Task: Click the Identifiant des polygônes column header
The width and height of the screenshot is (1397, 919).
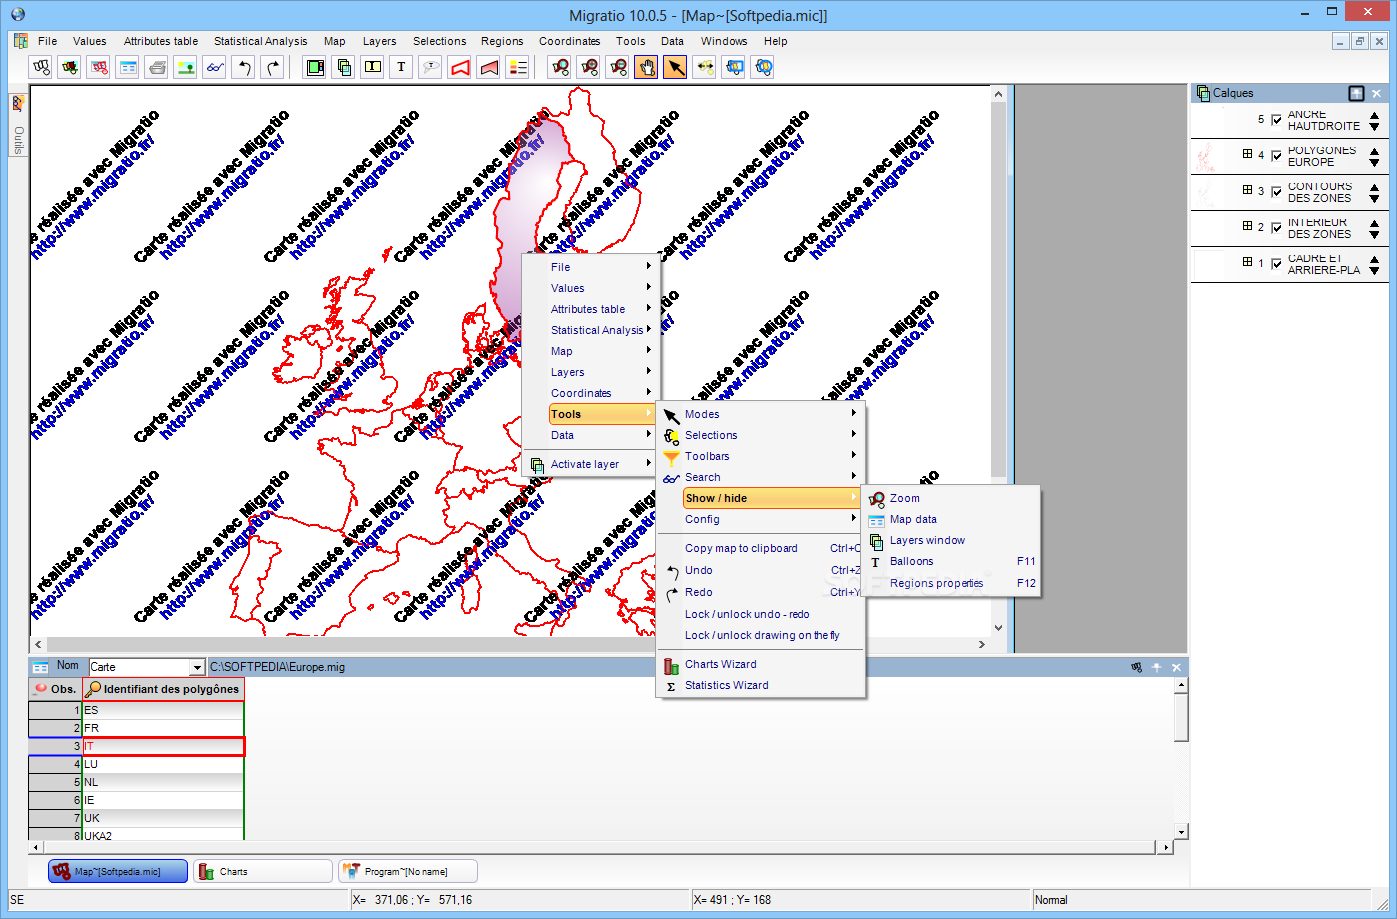Action: click(163, 689)
